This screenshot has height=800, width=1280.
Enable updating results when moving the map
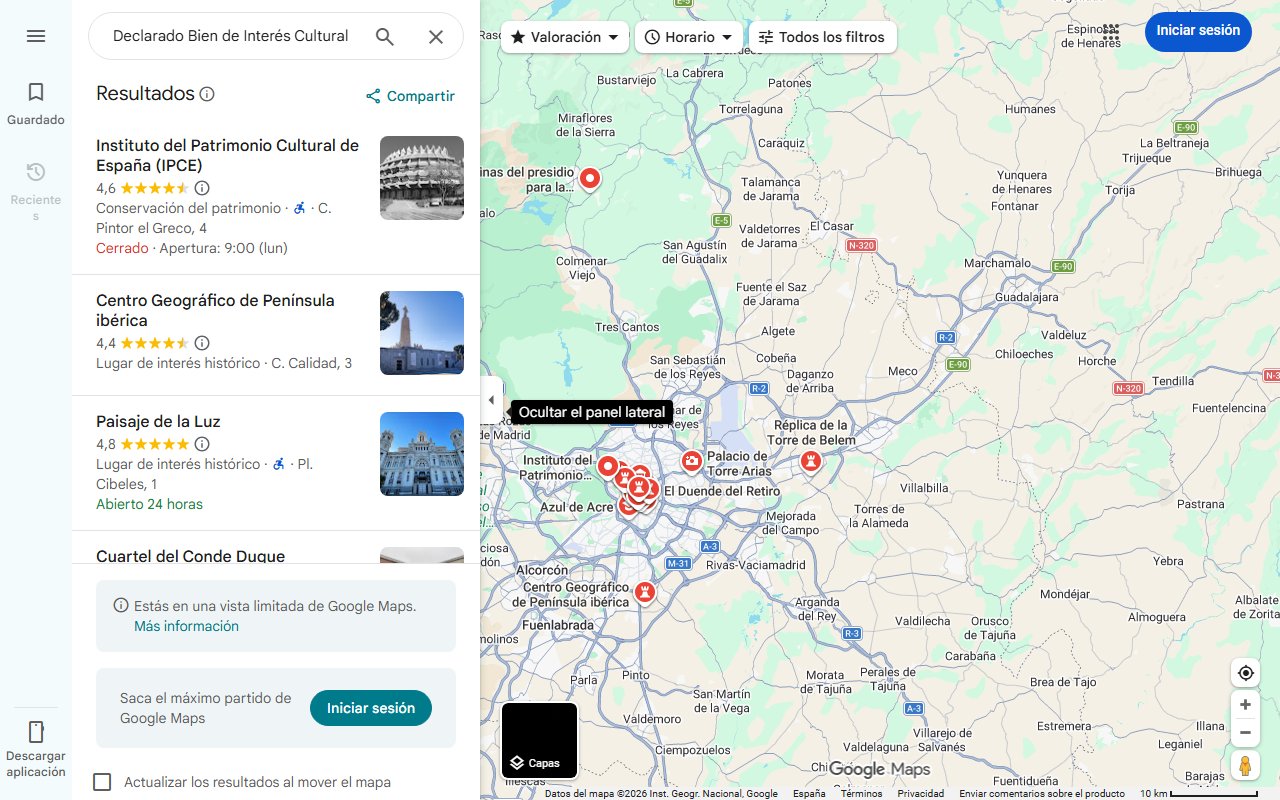pyautogui.click(x=104, y=782)
